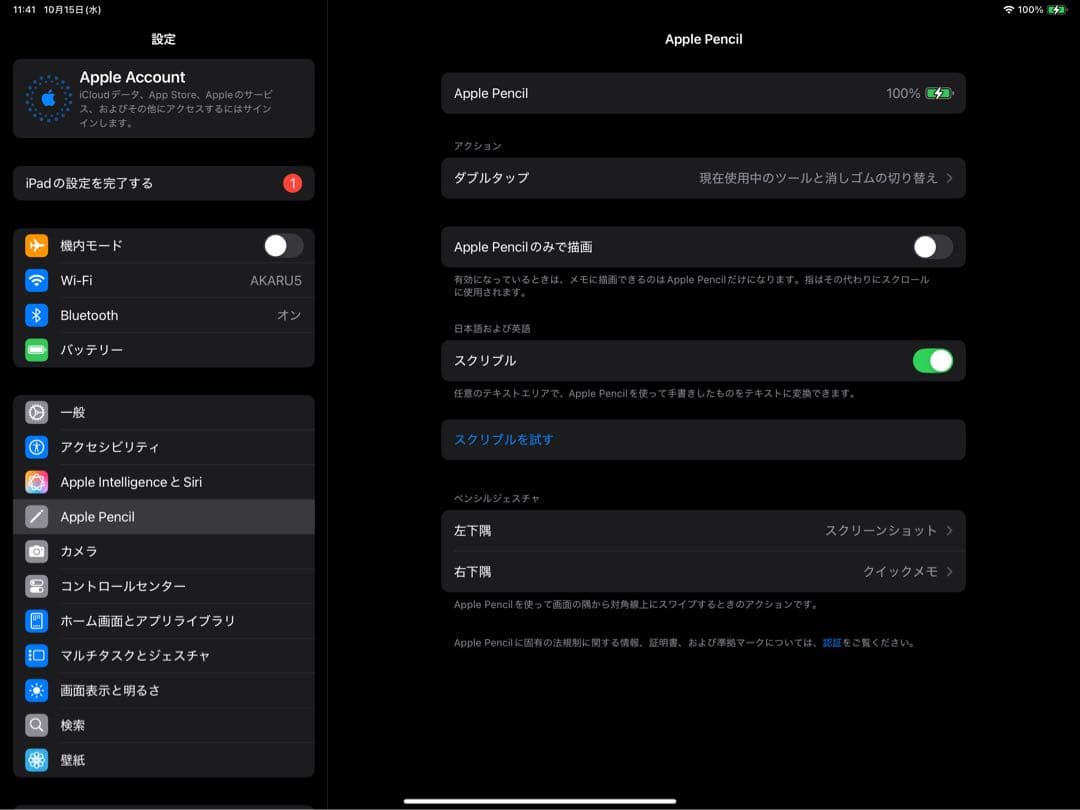Open コントロールセンター via its icon
1080x810 pixels.
(x=36, y=586)
